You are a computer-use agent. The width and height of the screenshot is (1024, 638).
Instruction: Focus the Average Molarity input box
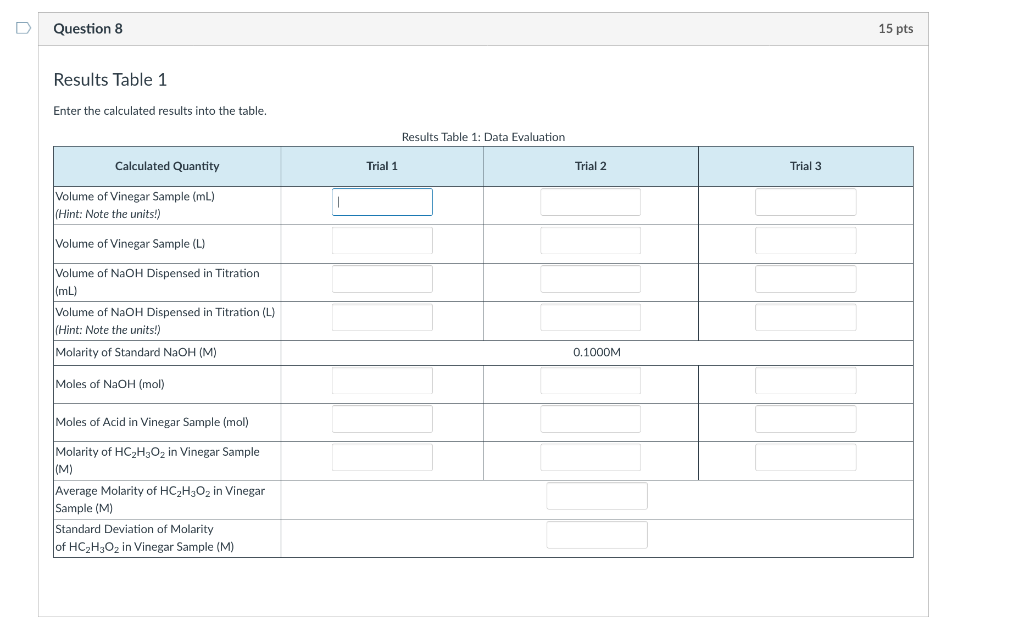pos(597,496)
